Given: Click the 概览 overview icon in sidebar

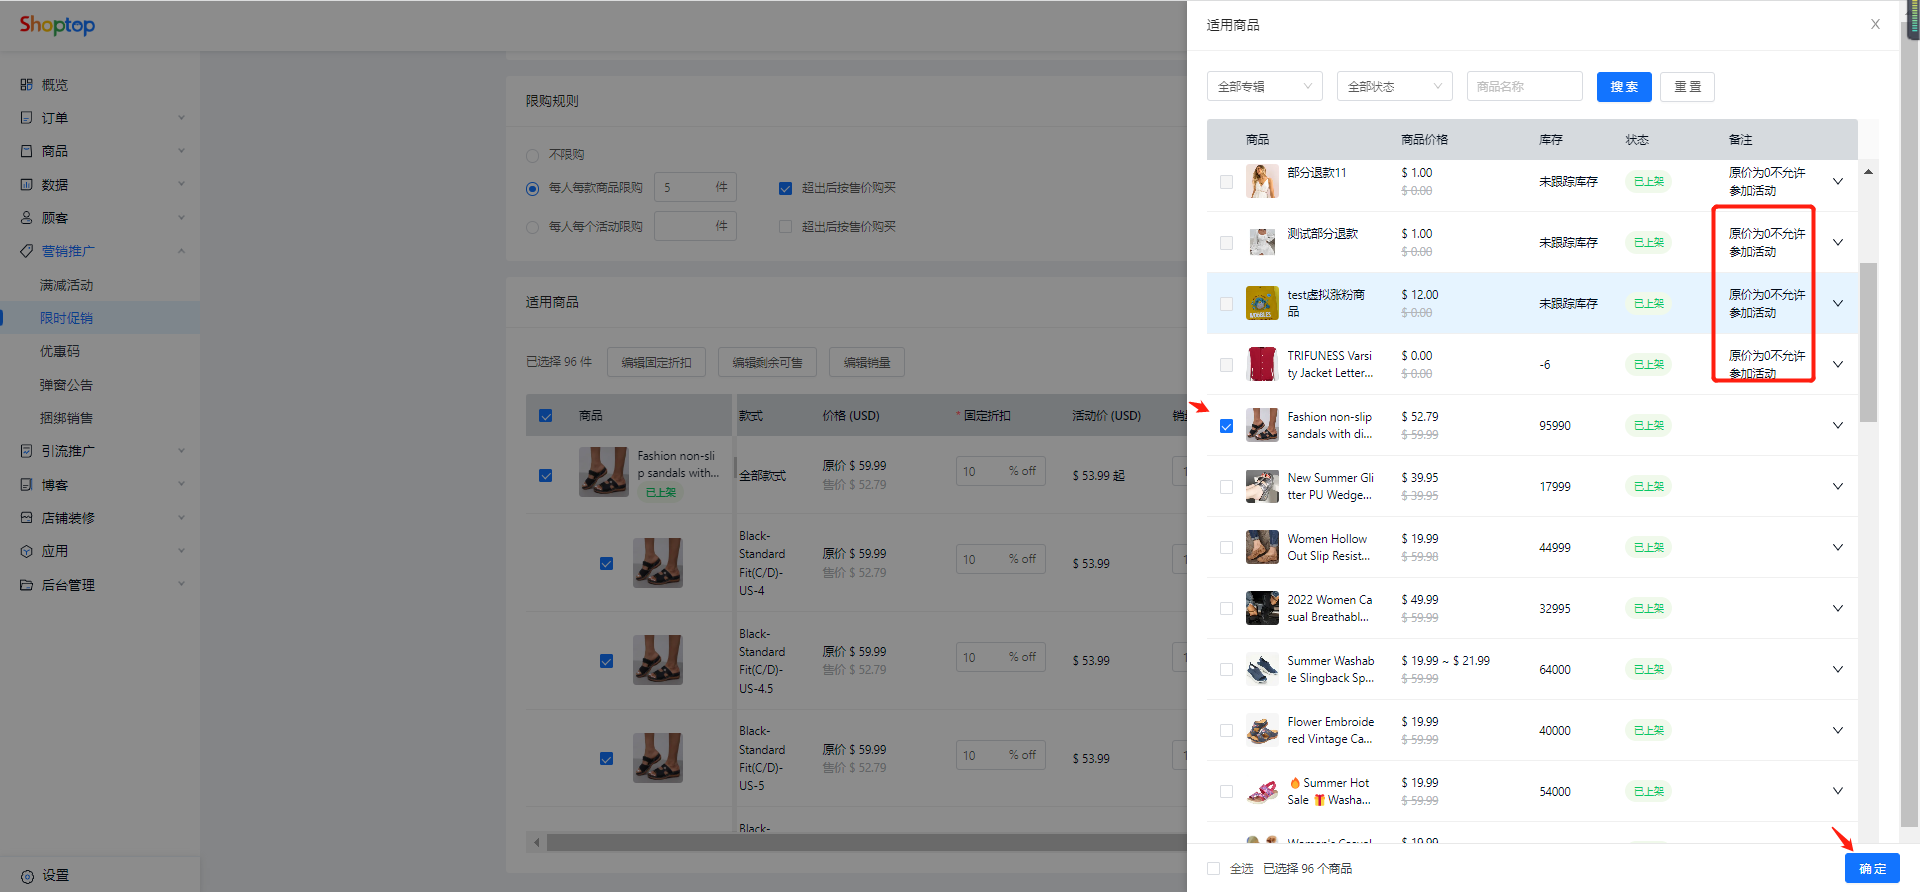Looking at the screenshot, I should click(x=27, y=85).
